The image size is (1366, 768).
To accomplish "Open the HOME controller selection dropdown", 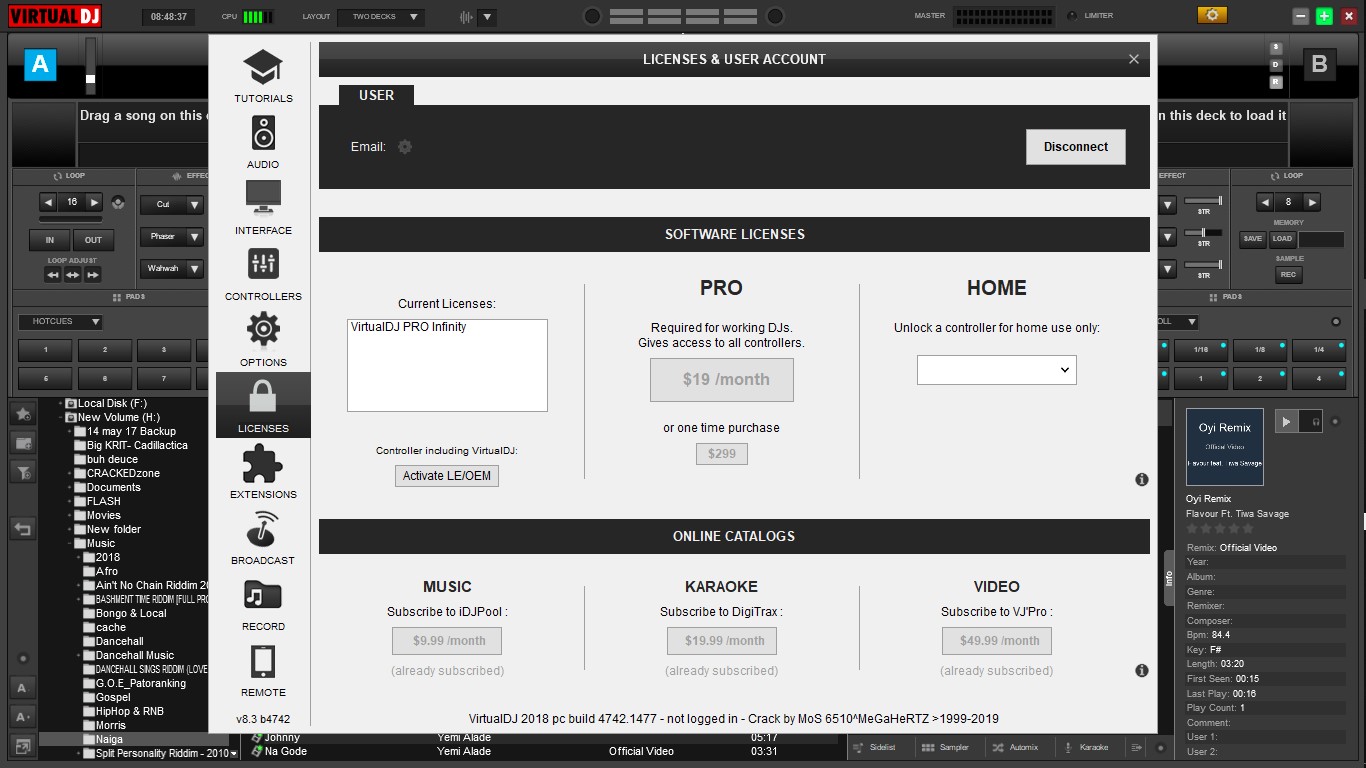I will pos(996,370).
